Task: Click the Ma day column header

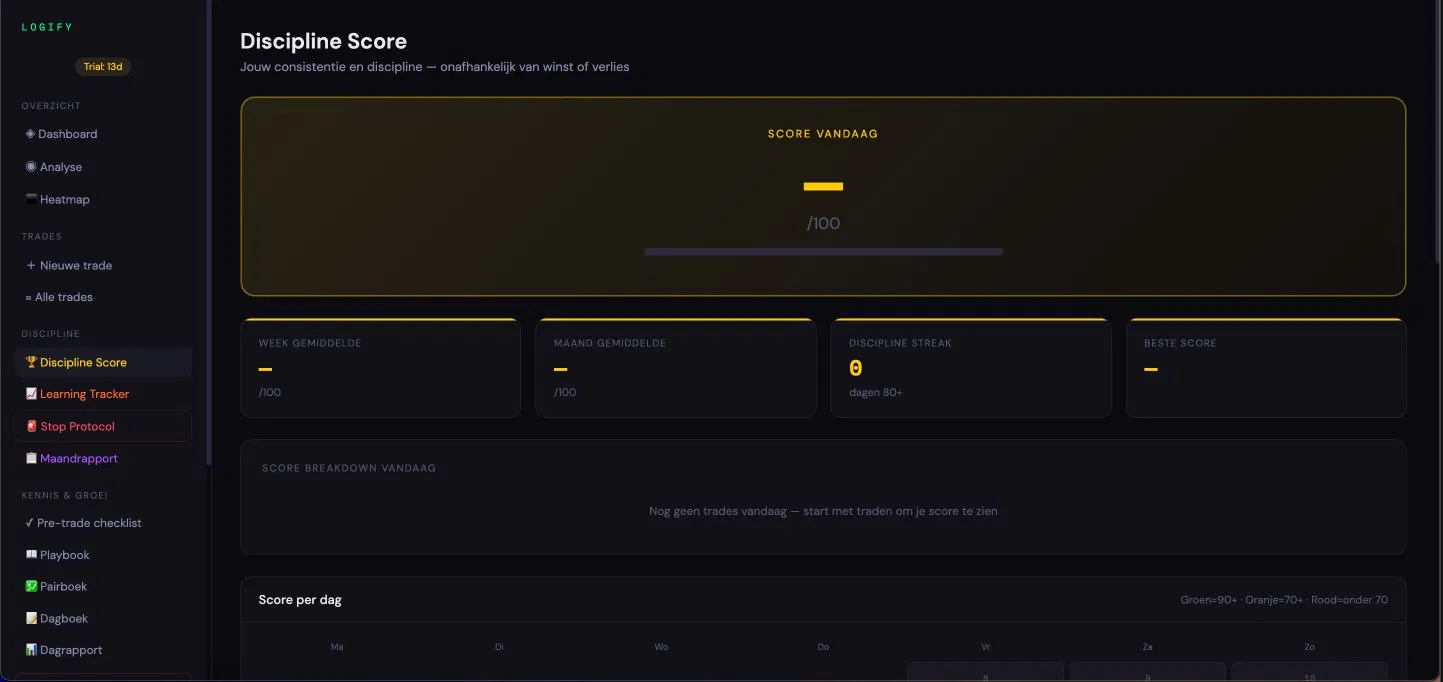Action: pos(337,647)
